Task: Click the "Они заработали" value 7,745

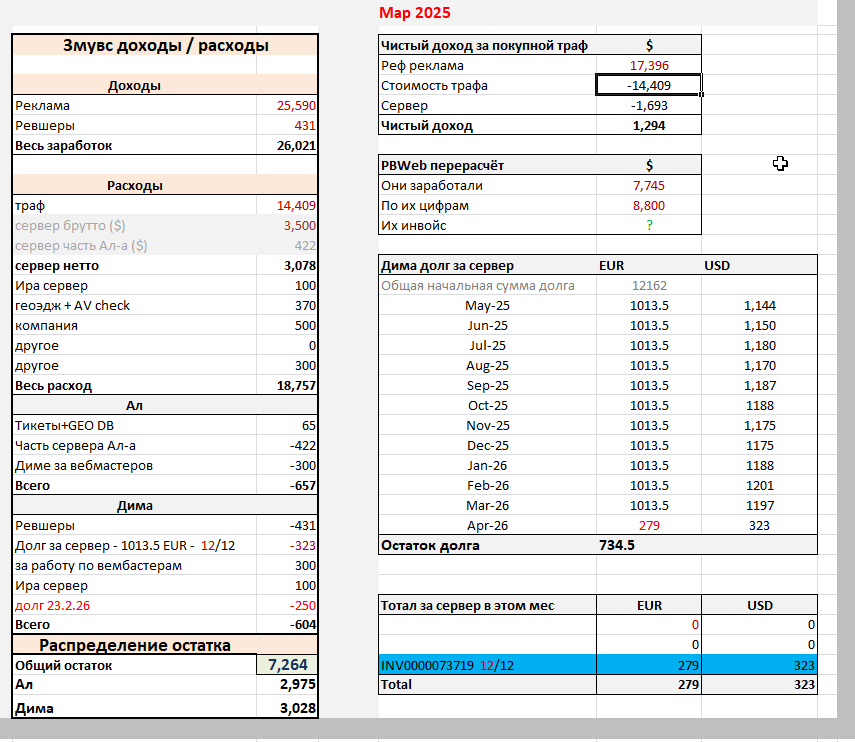Action: pos(649,185)
